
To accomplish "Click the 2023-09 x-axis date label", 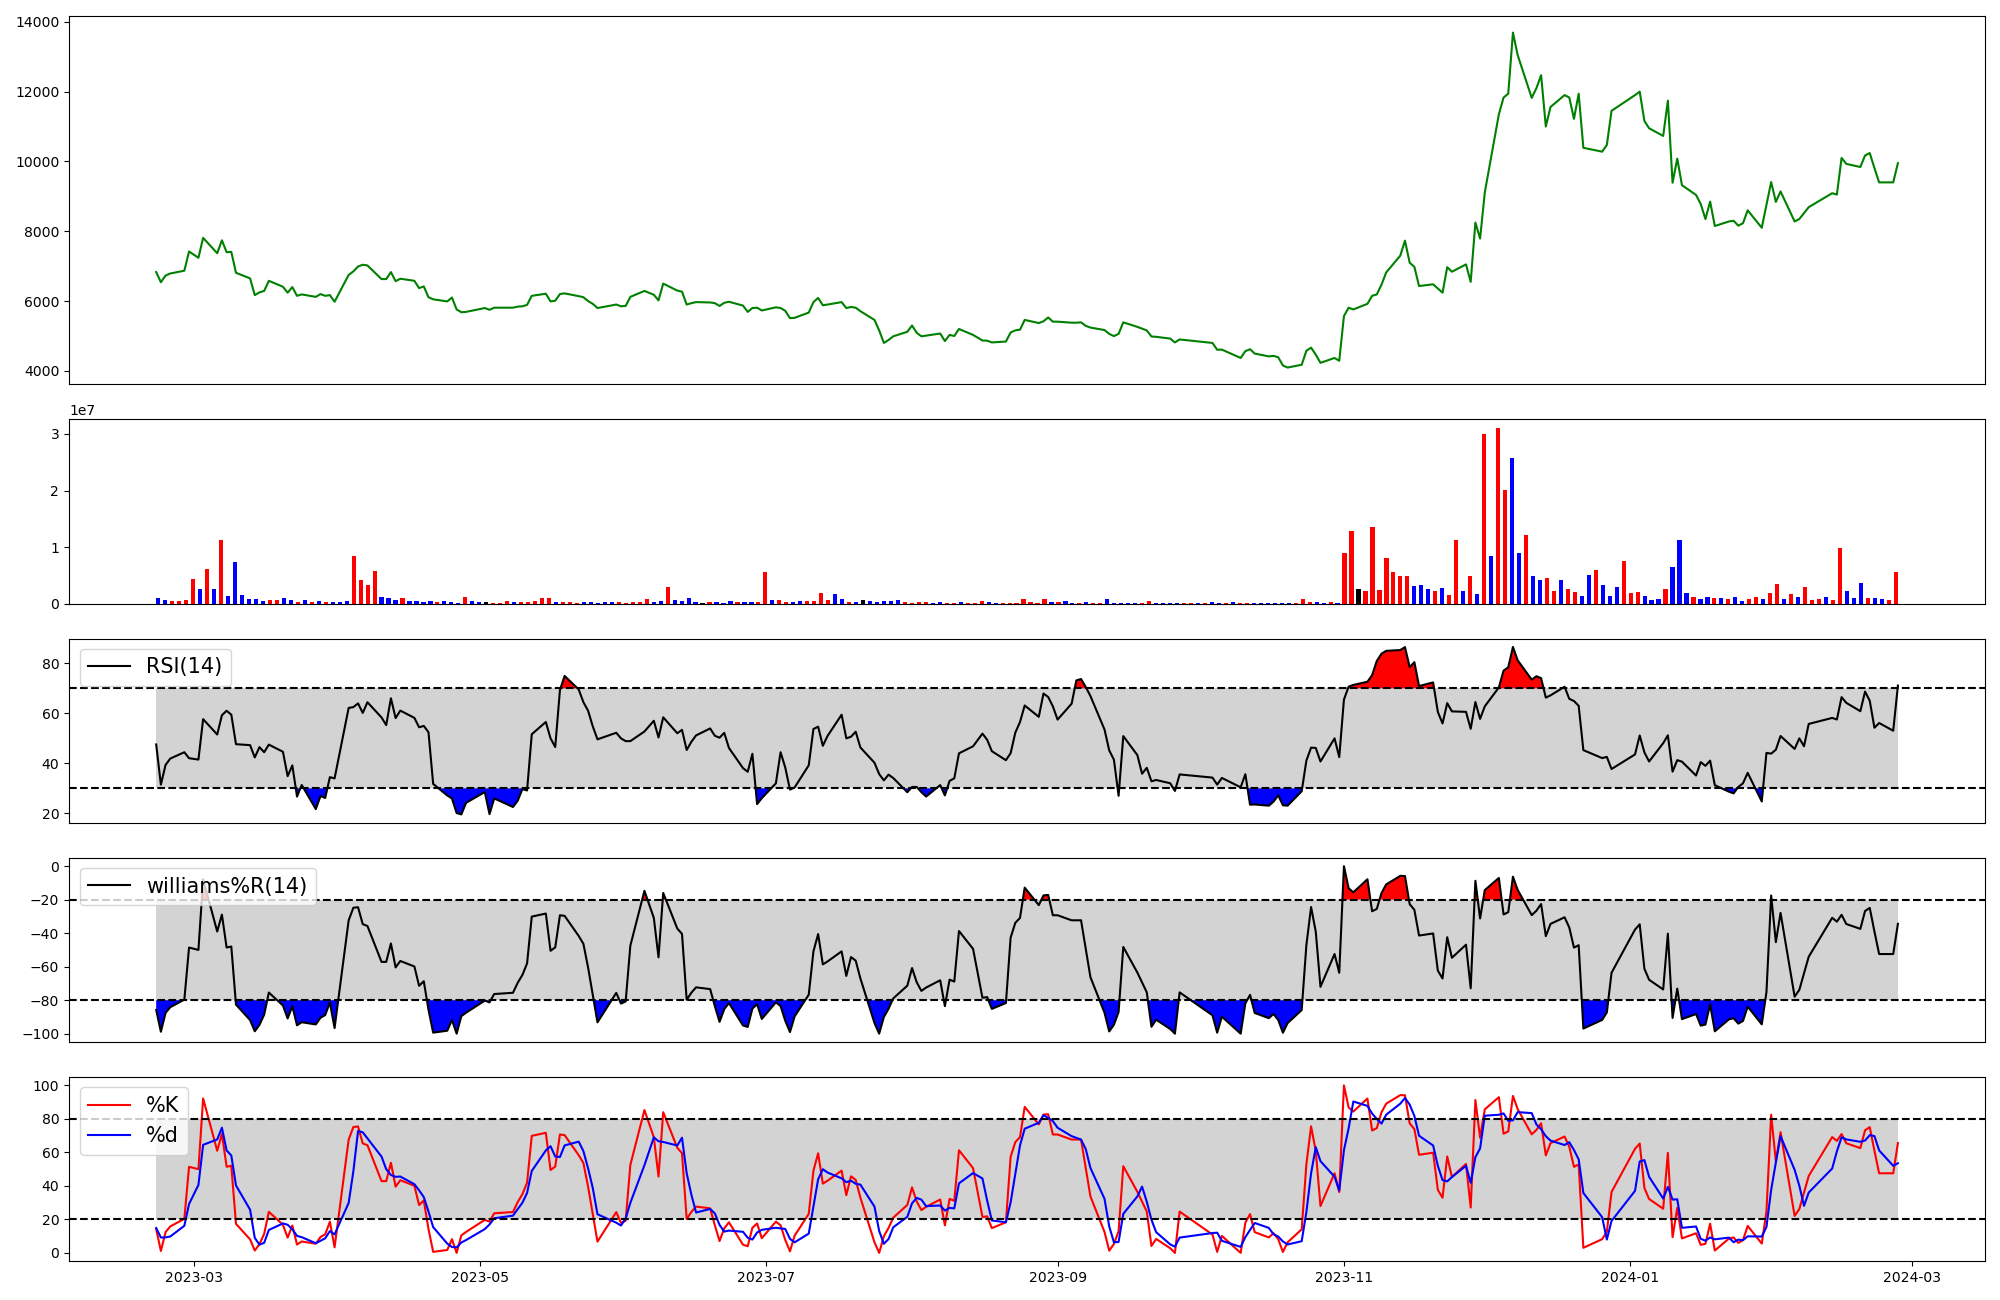I will coord(1057,1277).
